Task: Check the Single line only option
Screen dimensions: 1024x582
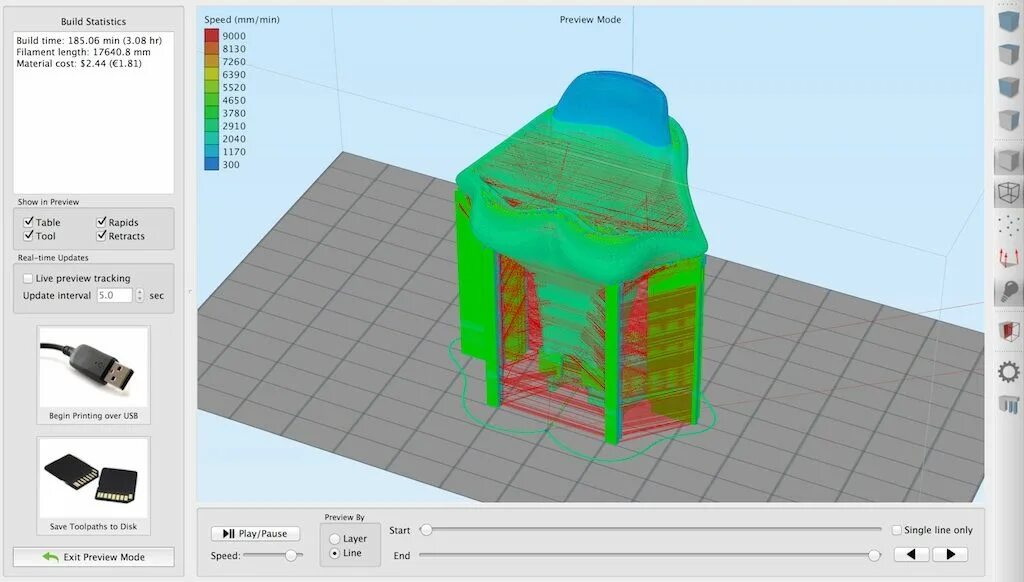Action: pos(894,529)
